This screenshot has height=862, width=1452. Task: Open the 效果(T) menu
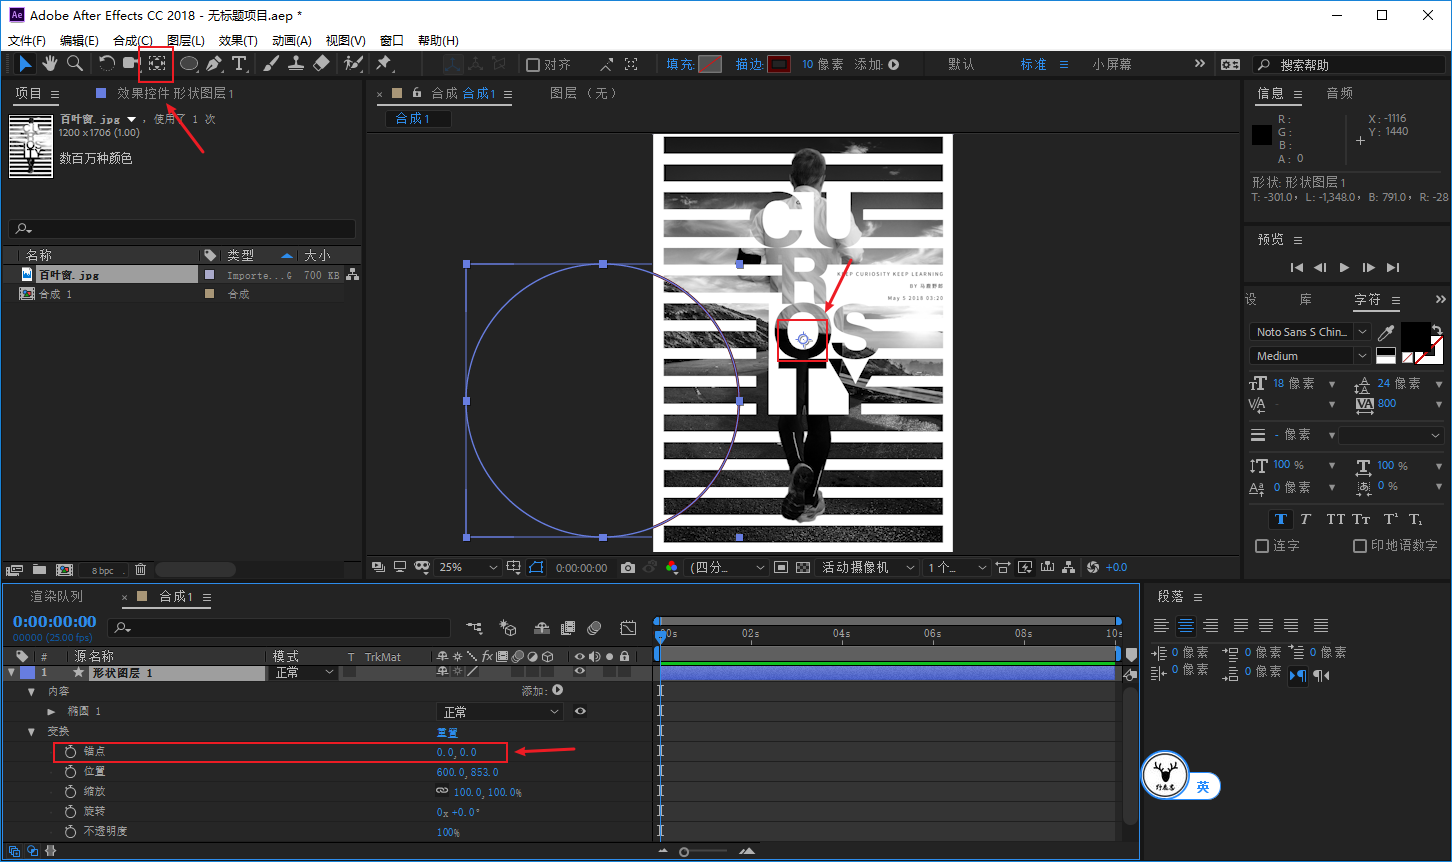[x=238, y=41]
